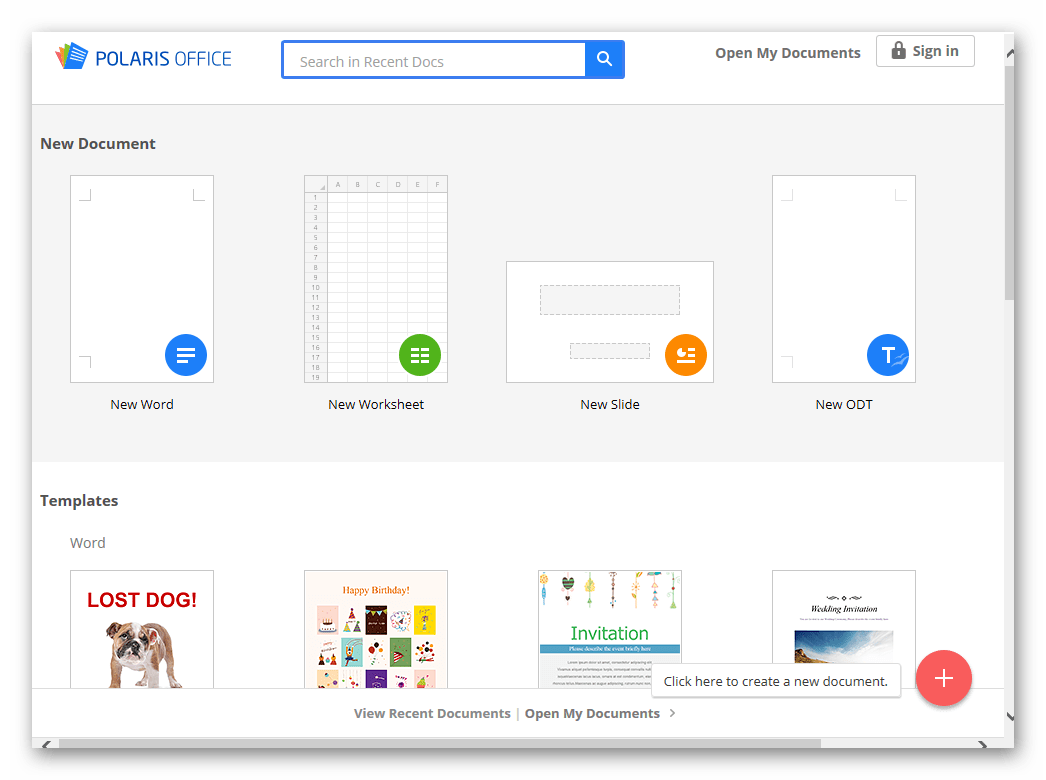The width and height of the screenshot is (1046, 780).
Task: Click the Word templates category label
Action: [87, 543]
